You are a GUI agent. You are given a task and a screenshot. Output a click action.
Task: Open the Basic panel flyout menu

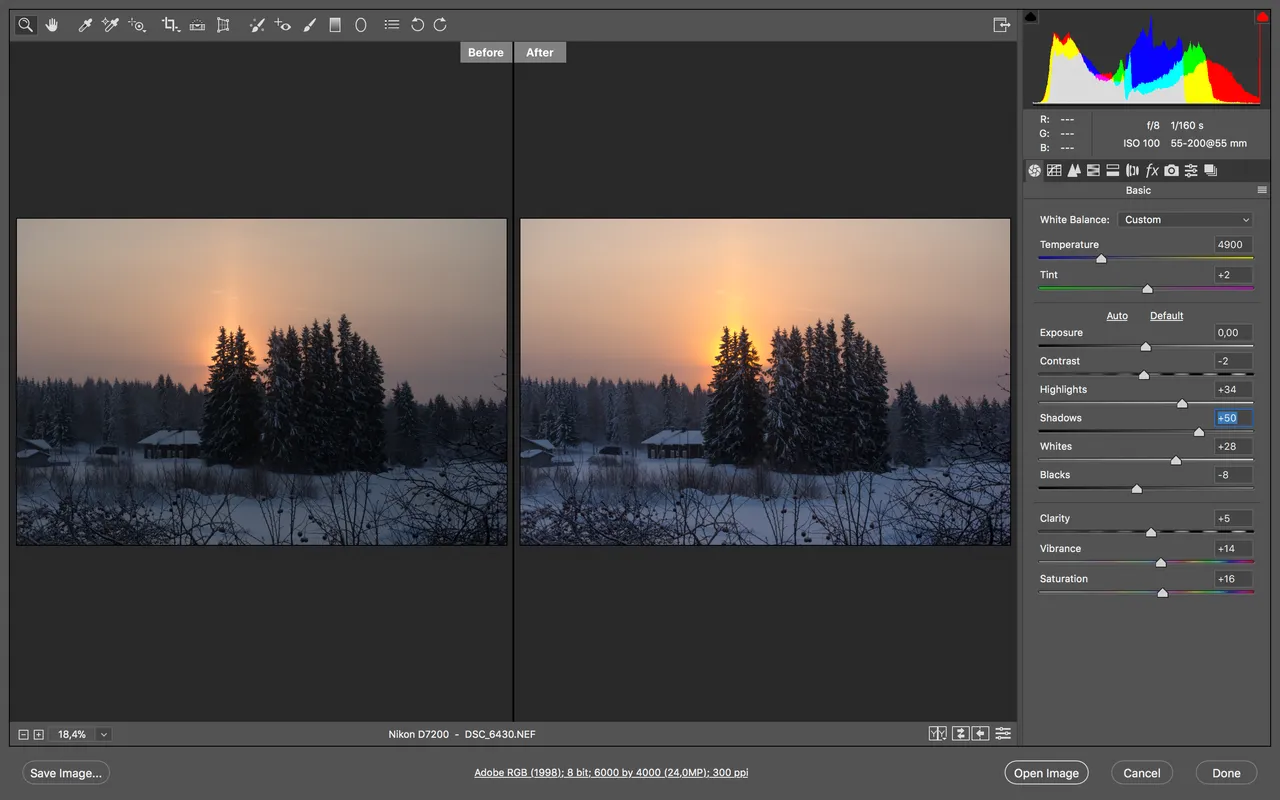[1262, 190]
